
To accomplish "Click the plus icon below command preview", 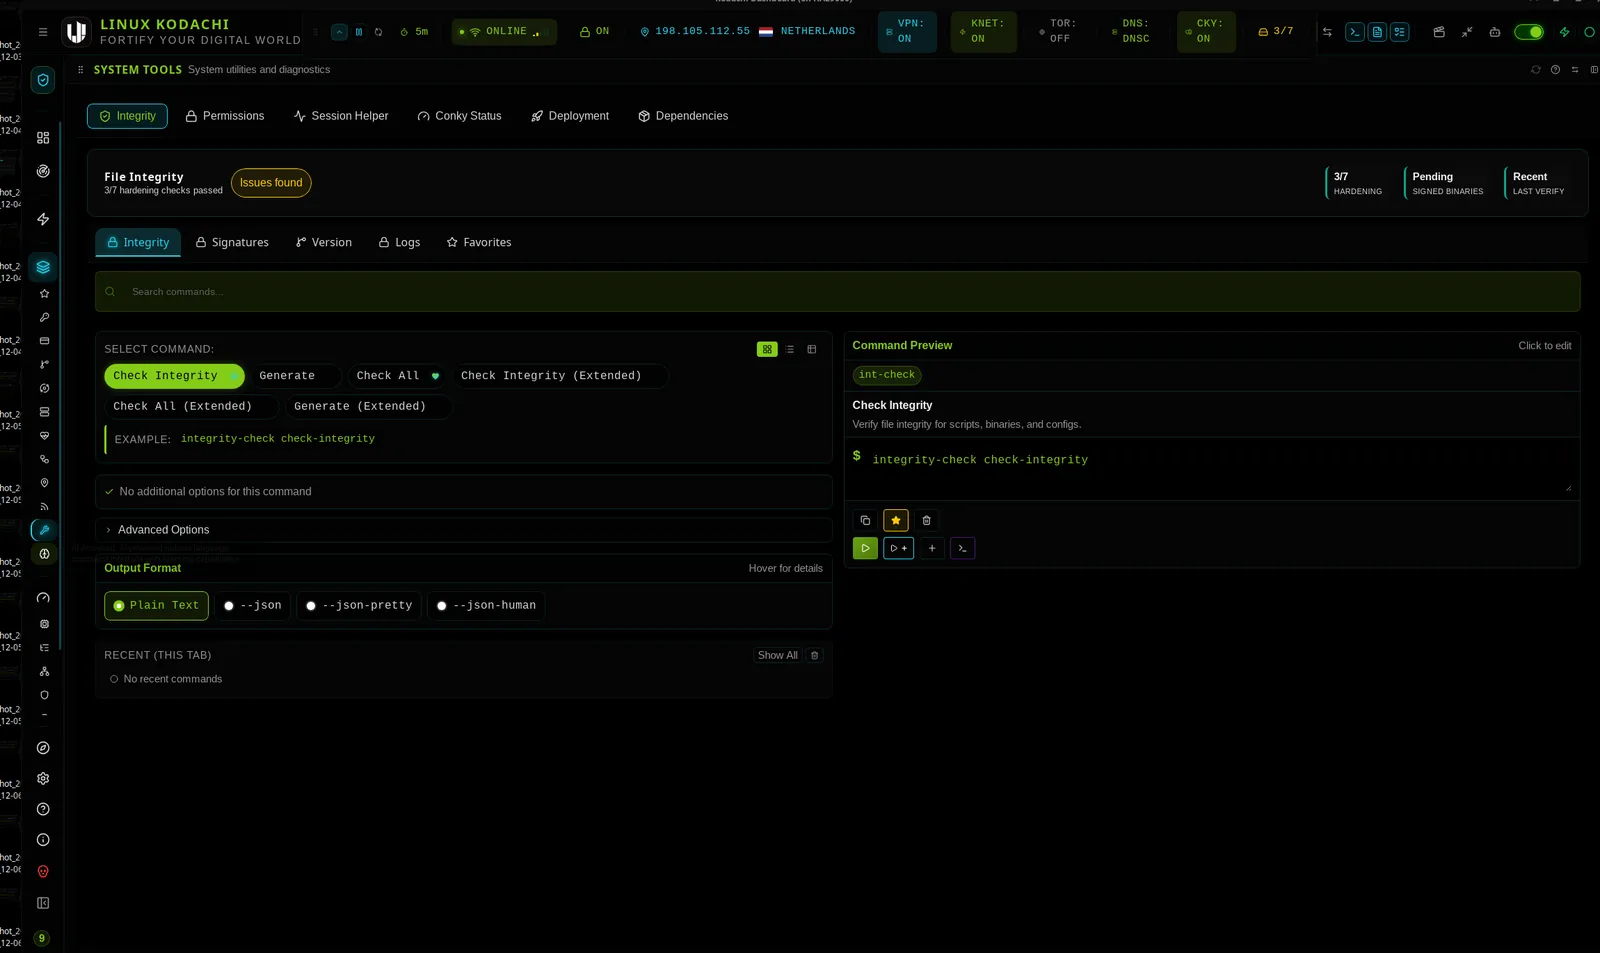I will pyautogui.click(x=932, y=549).
